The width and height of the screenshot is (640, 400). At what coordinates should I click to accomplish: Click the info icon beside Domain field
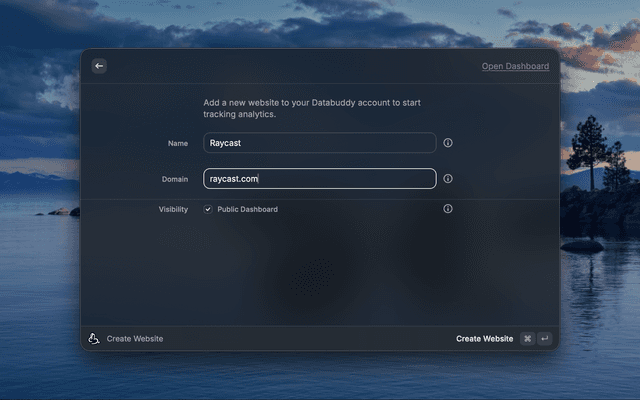tap(448, 179)
